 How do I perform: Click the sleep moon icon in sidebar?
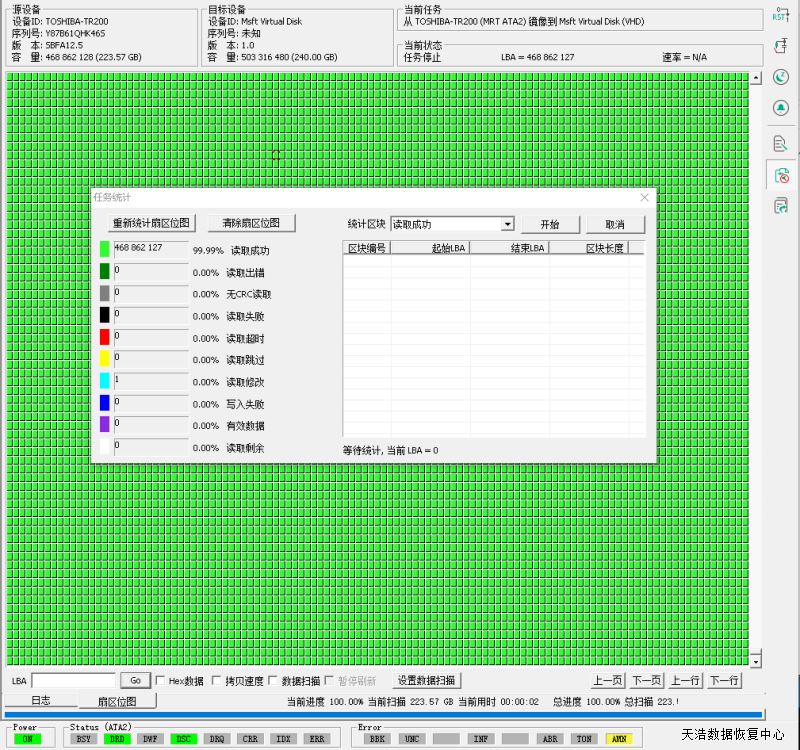pyautogui.click(x=781, y=77)
